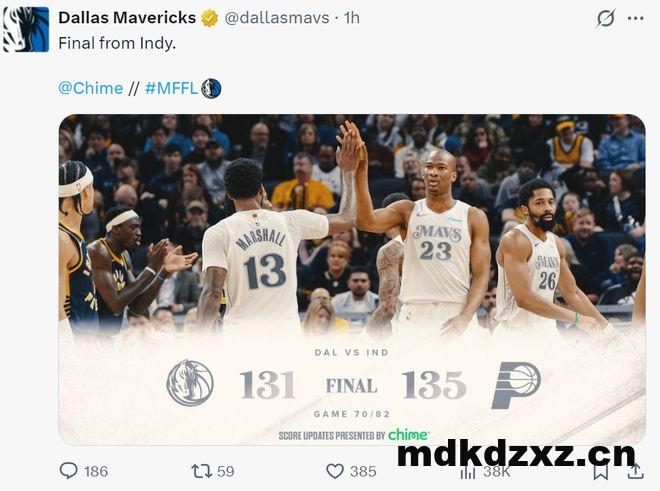Image resolution: width=660 pixels, height=491 pixels.
Task: Open the three-dot more options menu
Action: pyautogui.click(x=635, y=18)
